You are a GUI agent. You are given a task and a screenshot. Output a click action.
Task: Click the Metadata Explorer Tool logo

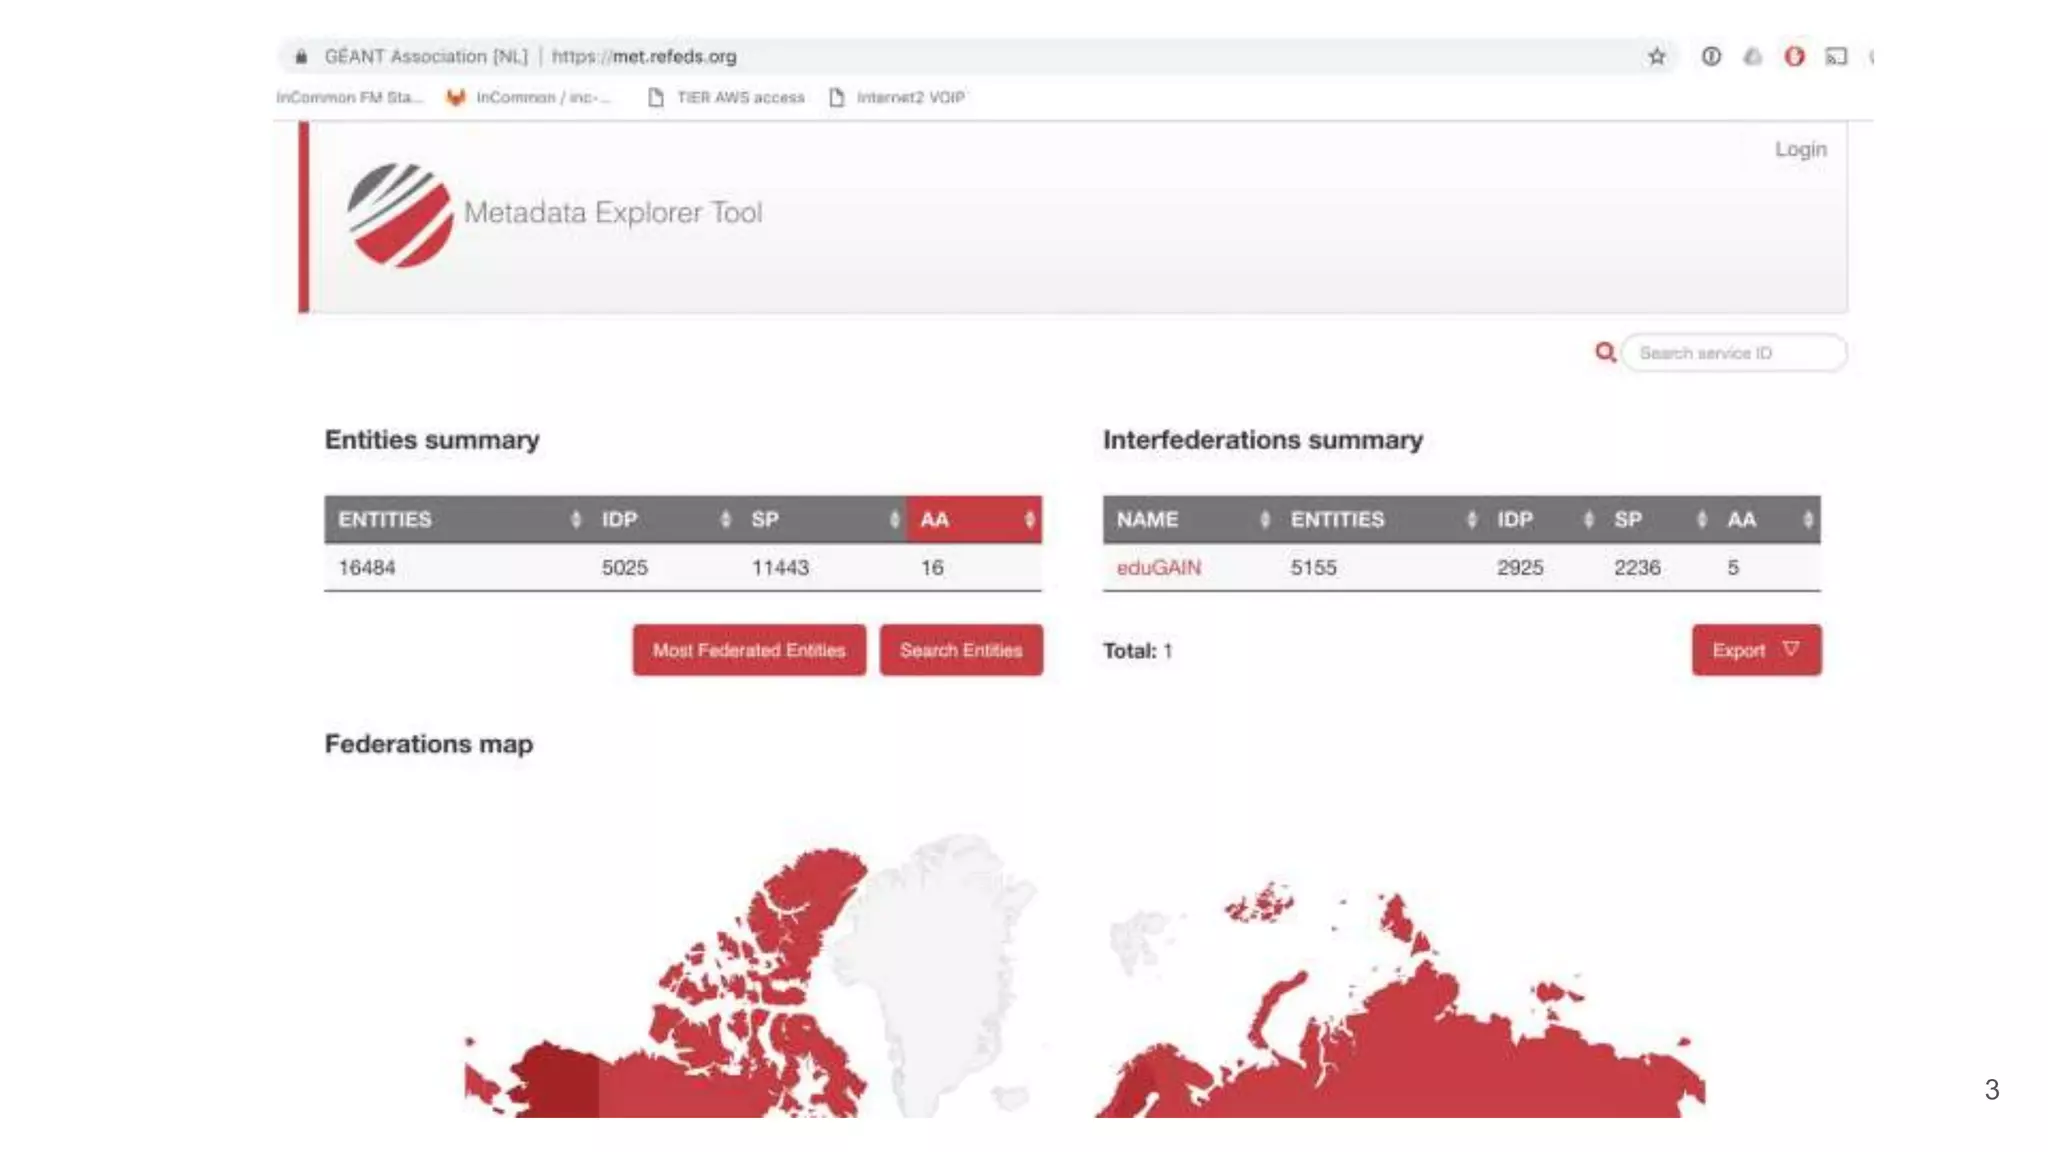(400, 215)
